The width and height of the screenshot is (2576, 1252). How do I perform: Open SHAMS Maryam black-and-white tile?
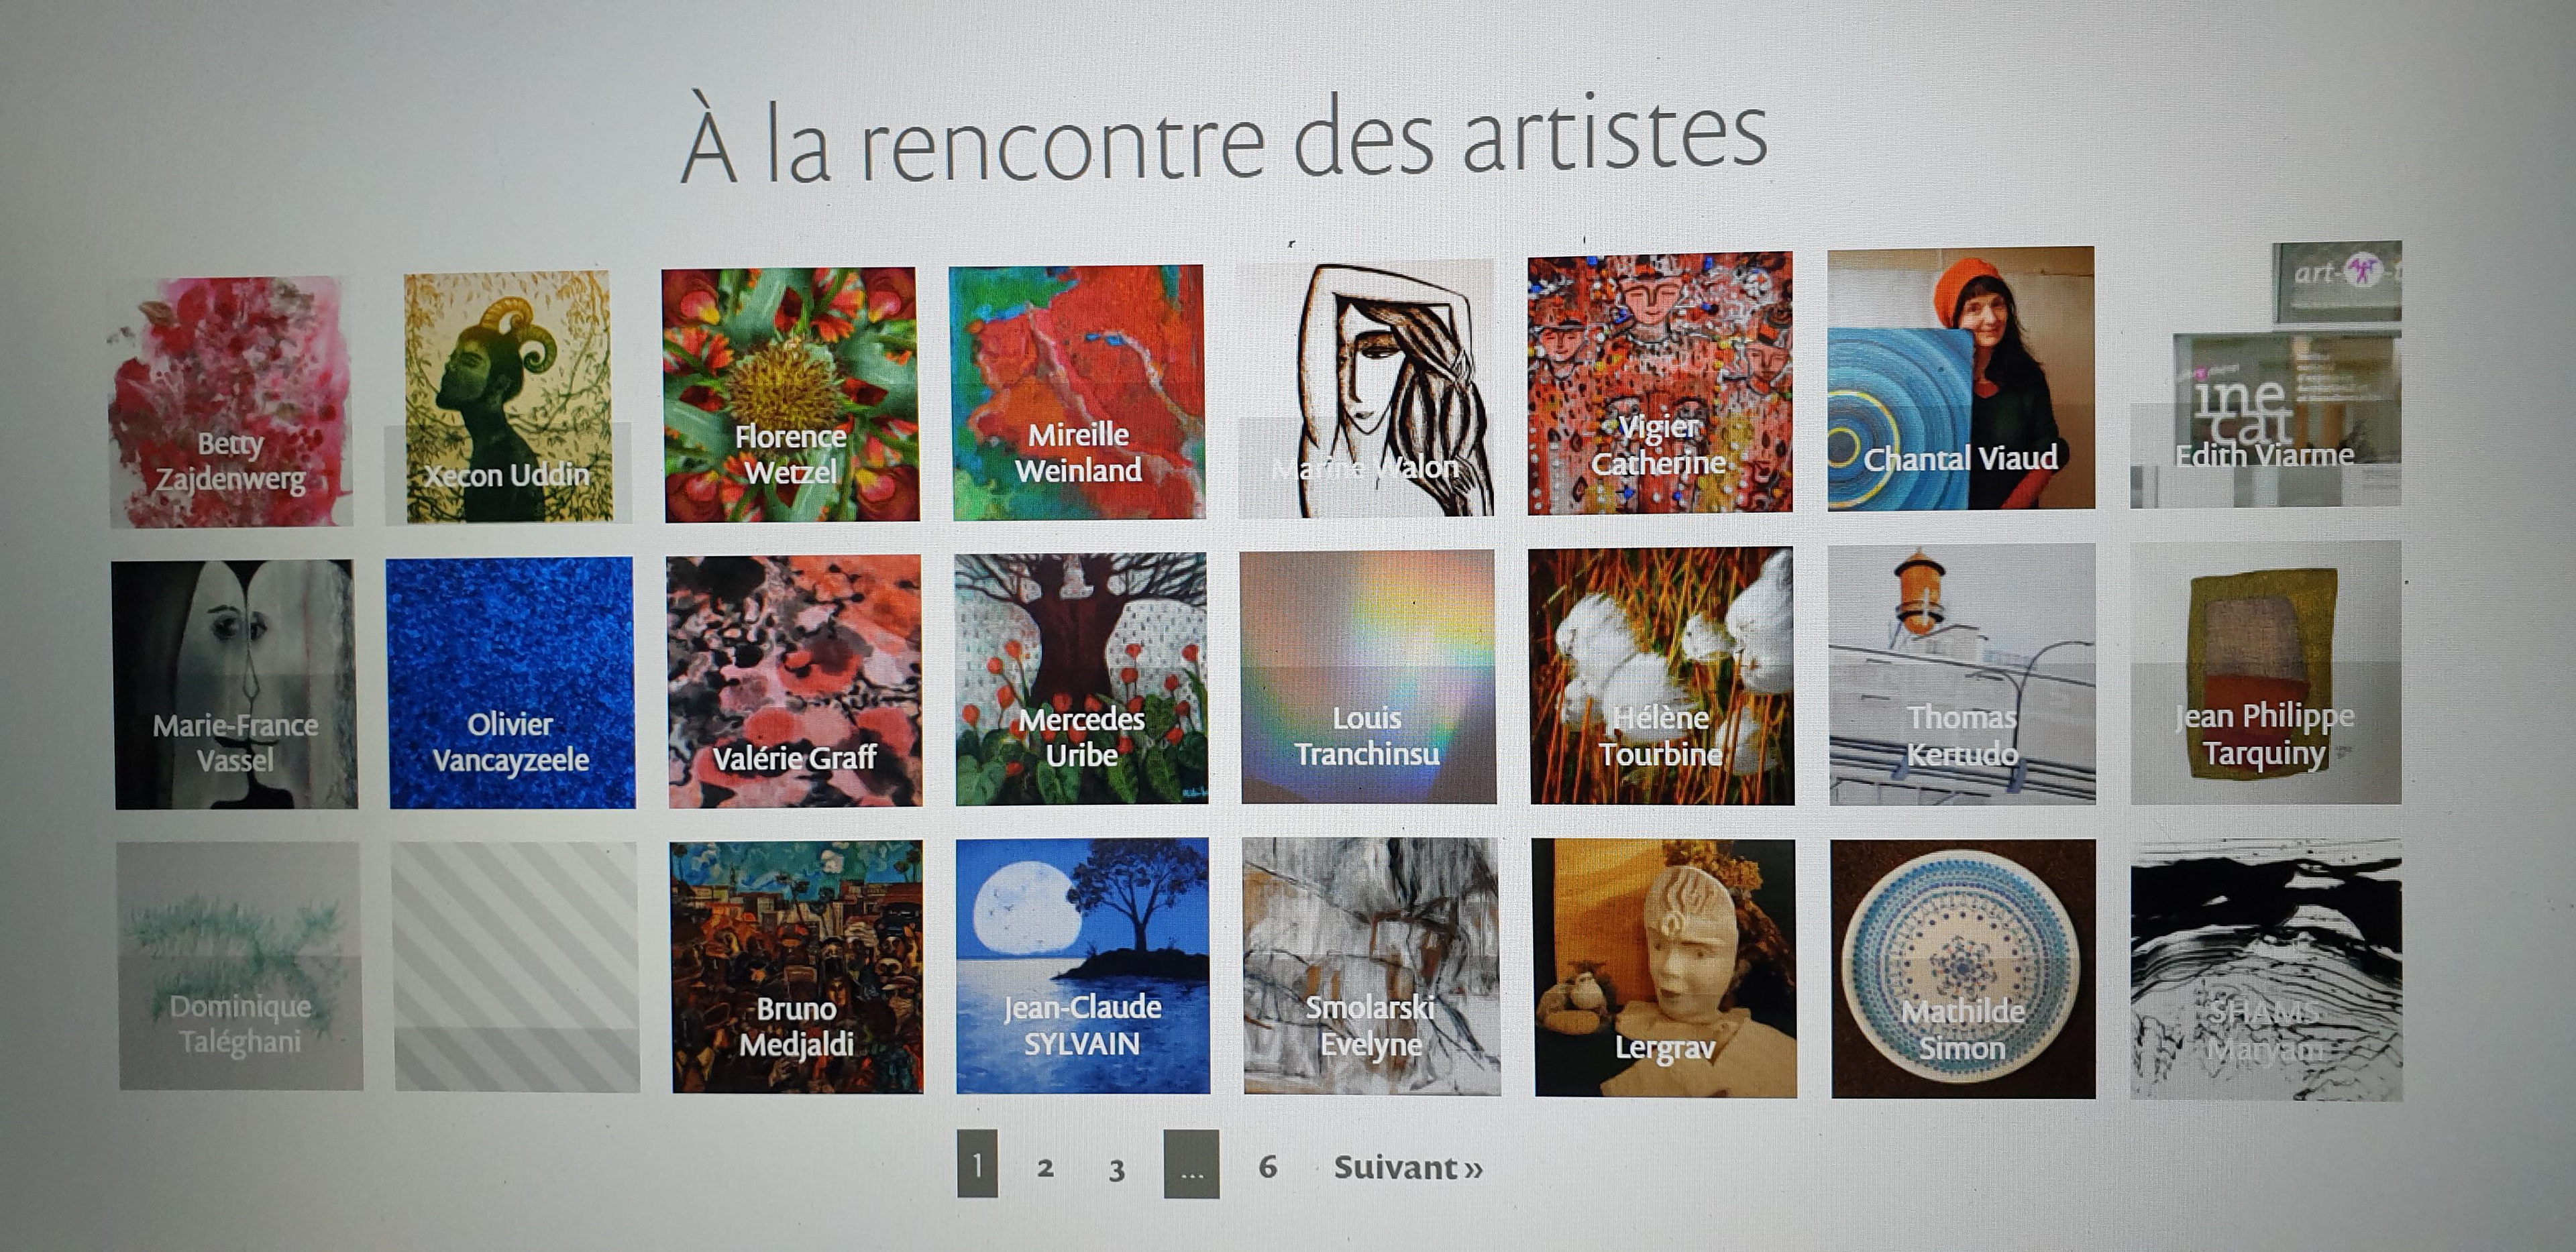(2266, 970)
